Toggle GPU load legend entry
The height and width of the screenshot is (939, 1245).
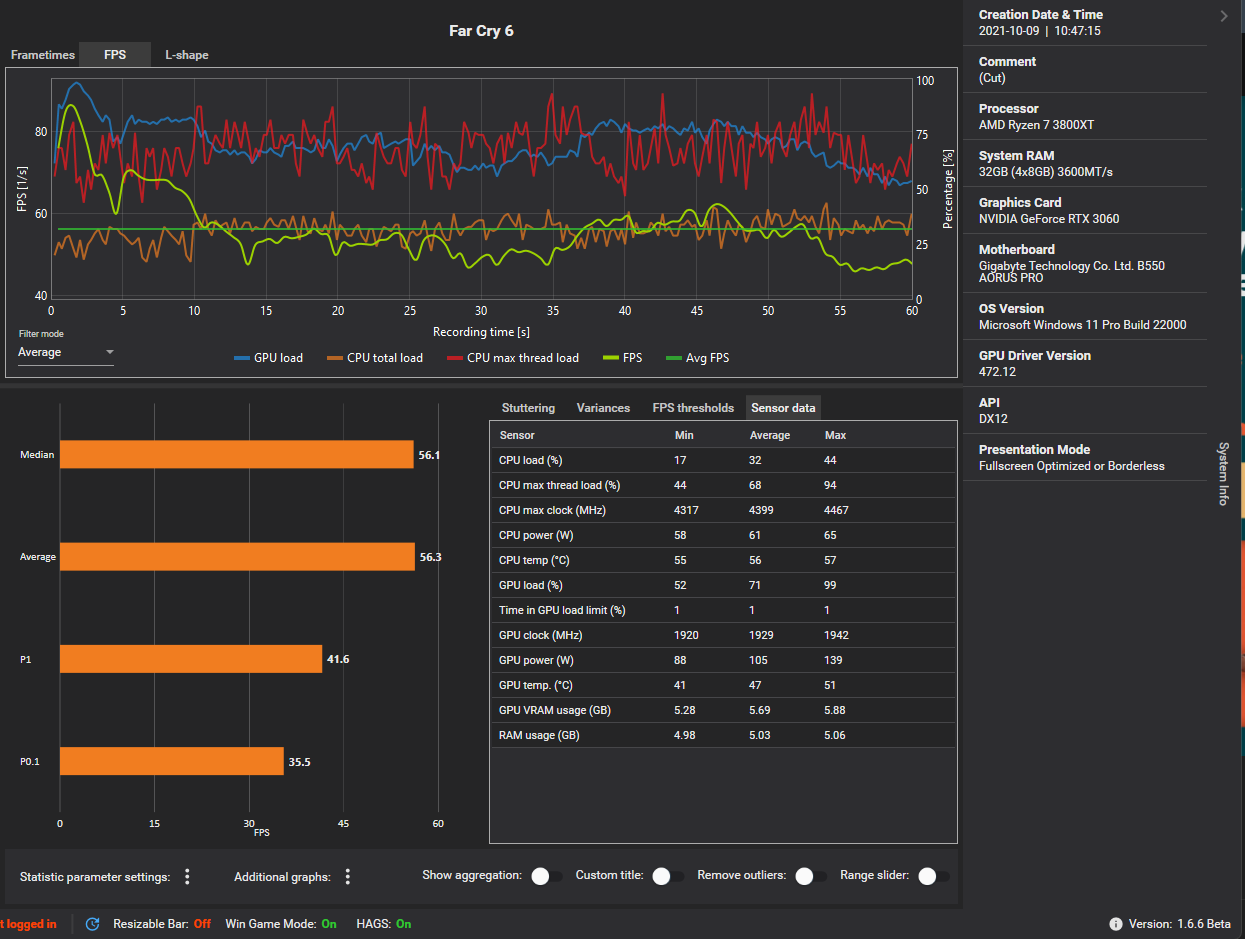click(268, 358)
